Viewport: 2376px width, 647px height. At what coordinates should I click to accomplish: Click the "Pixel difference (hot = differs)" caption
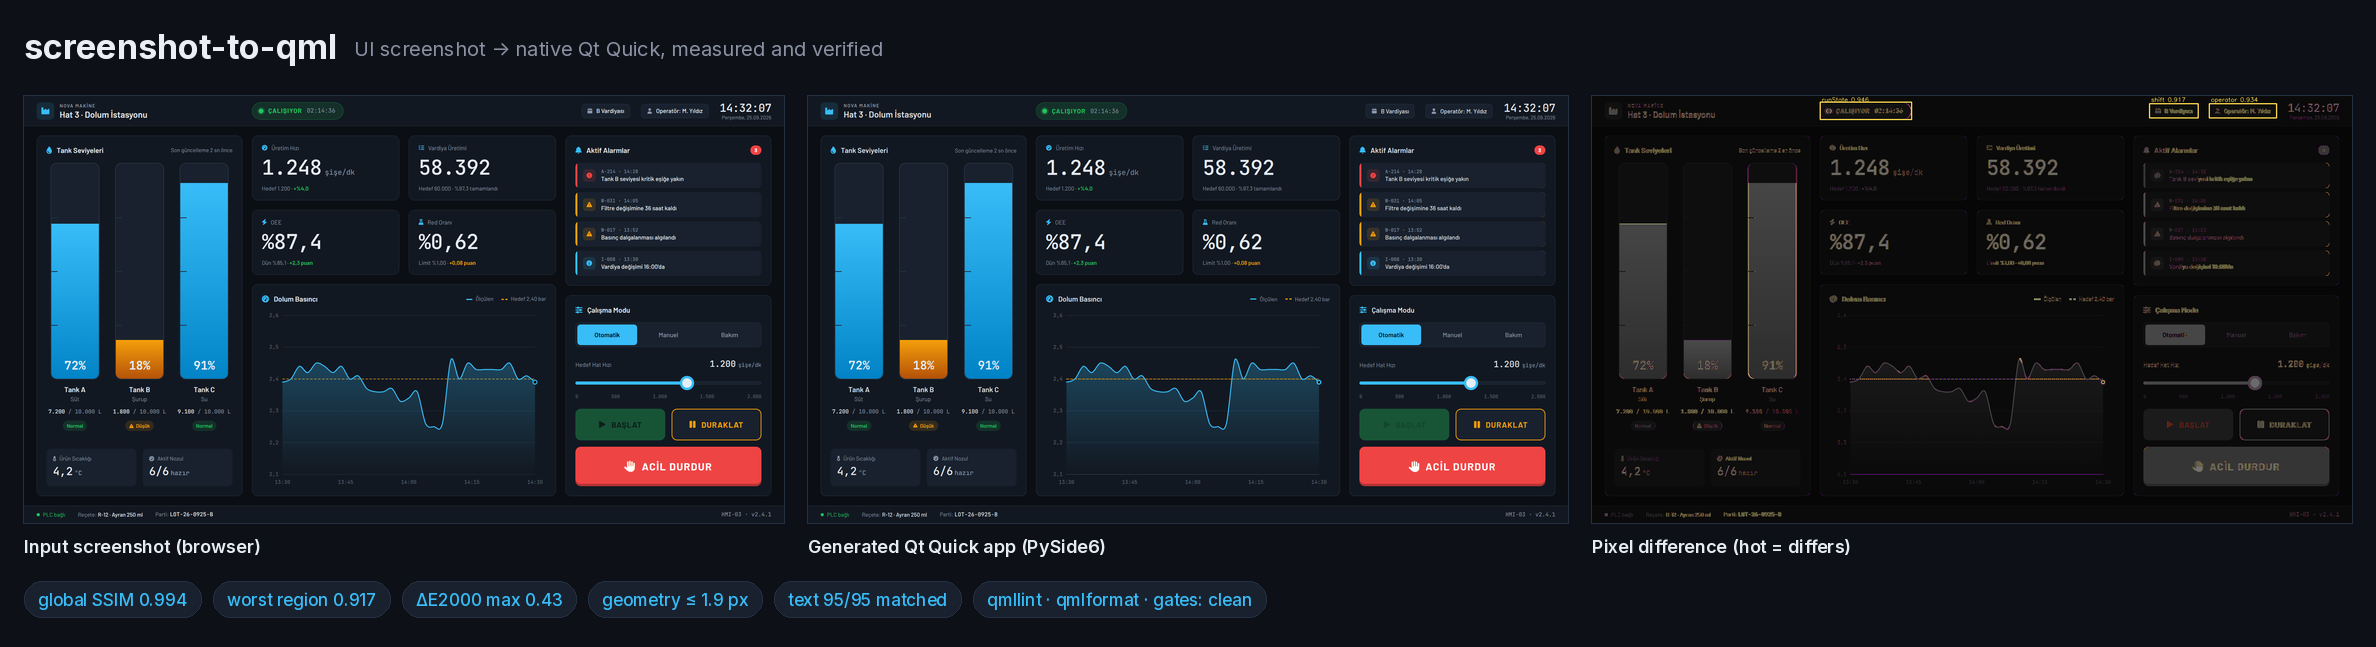click(1721, 547)
